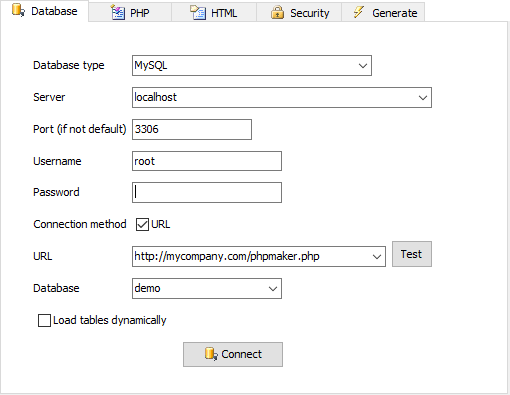Enable Load tables dynamically checkbox
Image resolution: width=510 pixels, height=395 pixels.
coord(44,320)
